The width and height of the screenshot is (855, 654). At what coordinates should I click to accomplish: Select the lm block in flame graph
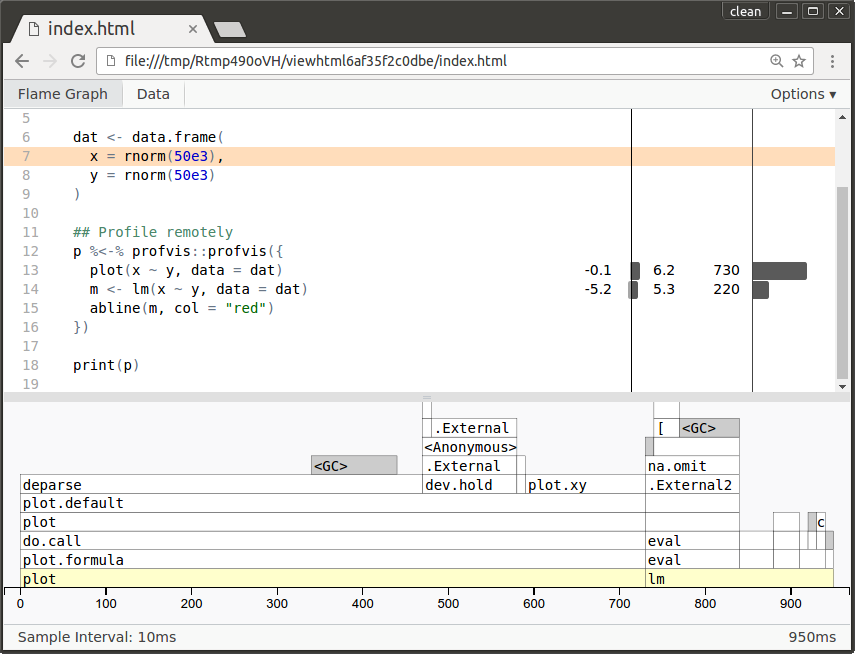pyautogui.click(x=738, y=579)
